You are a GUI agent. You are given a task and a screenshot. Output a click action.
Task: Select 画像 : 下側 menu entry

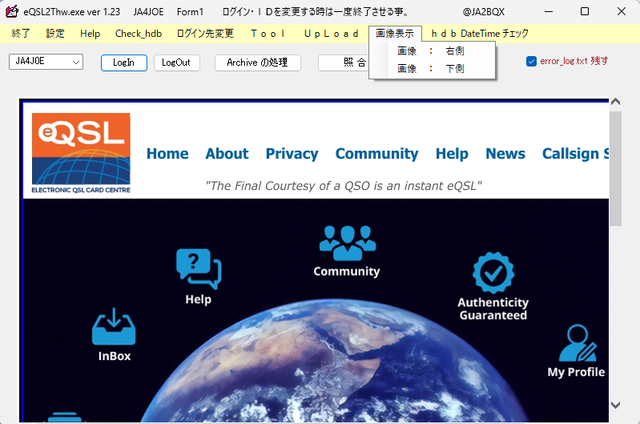(432, 68)
